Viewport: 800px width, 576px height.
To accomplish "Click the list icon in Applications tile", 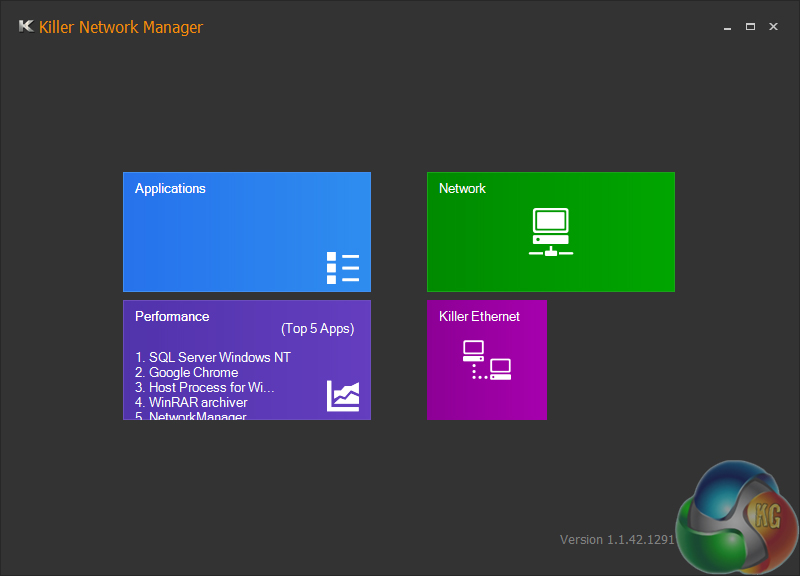I will [343, 268].
